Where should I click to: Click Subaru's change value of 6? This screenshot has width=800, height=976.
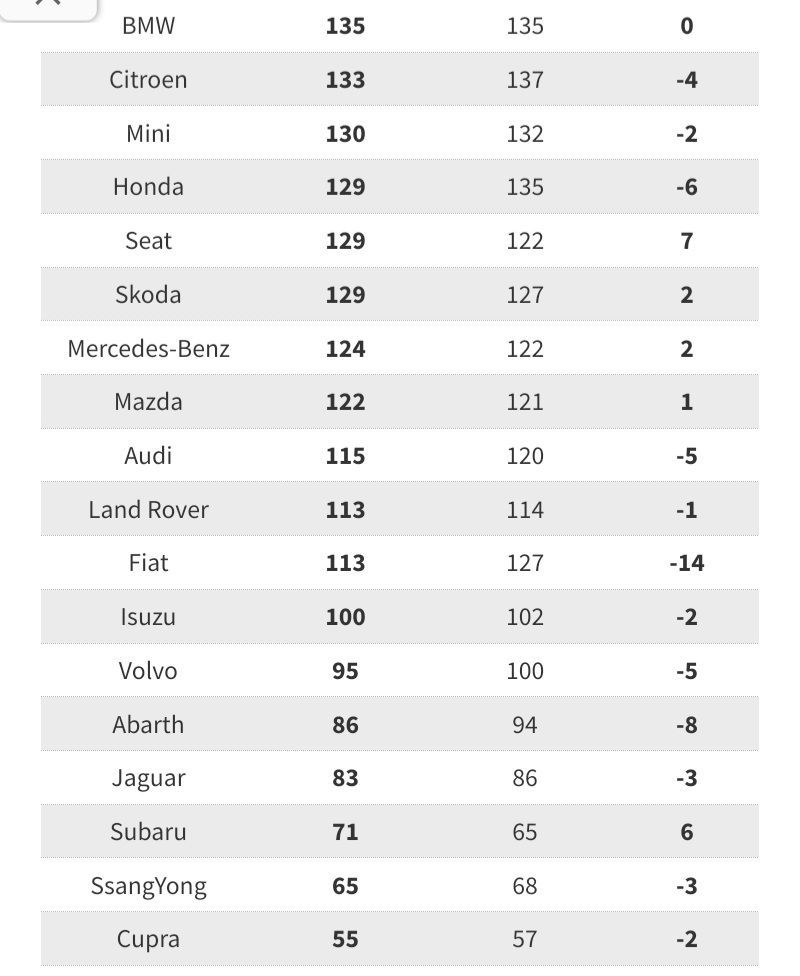[x=686, y=832]
